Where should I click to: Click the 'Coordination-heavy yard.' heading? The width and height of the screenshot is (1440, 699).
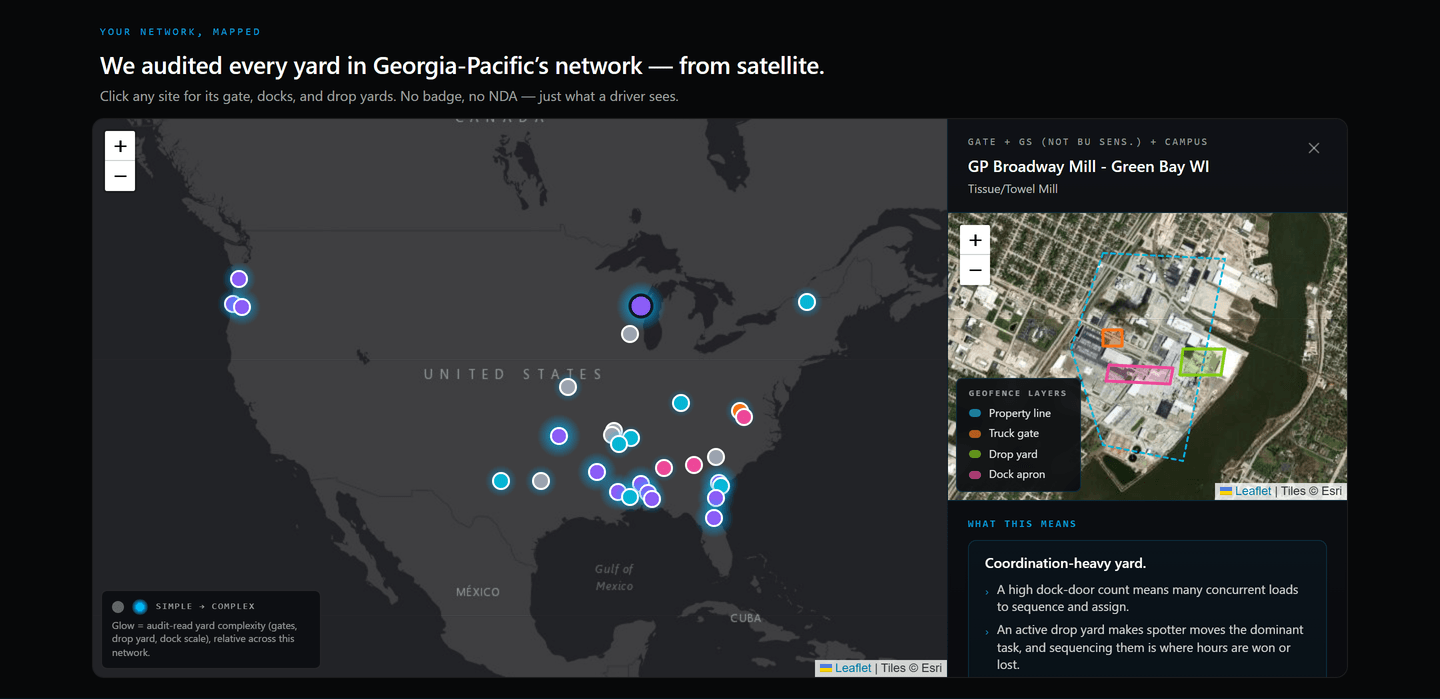click(x=1065, y=563)
